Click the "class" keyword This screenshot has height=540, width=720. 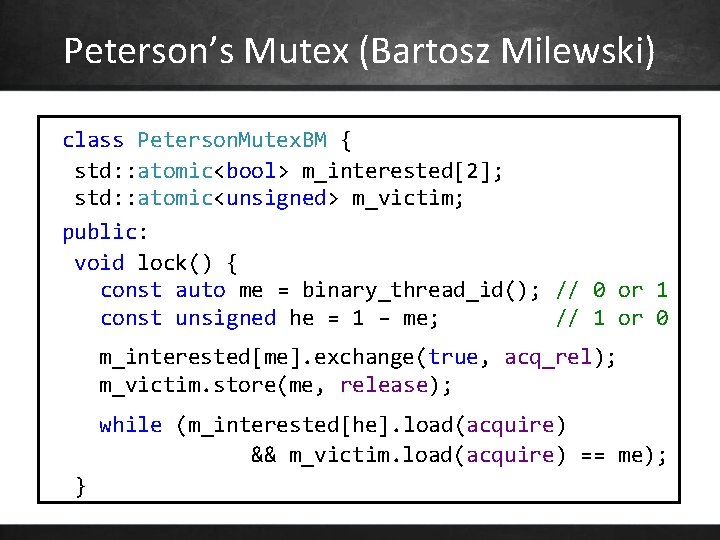(93, 140)
